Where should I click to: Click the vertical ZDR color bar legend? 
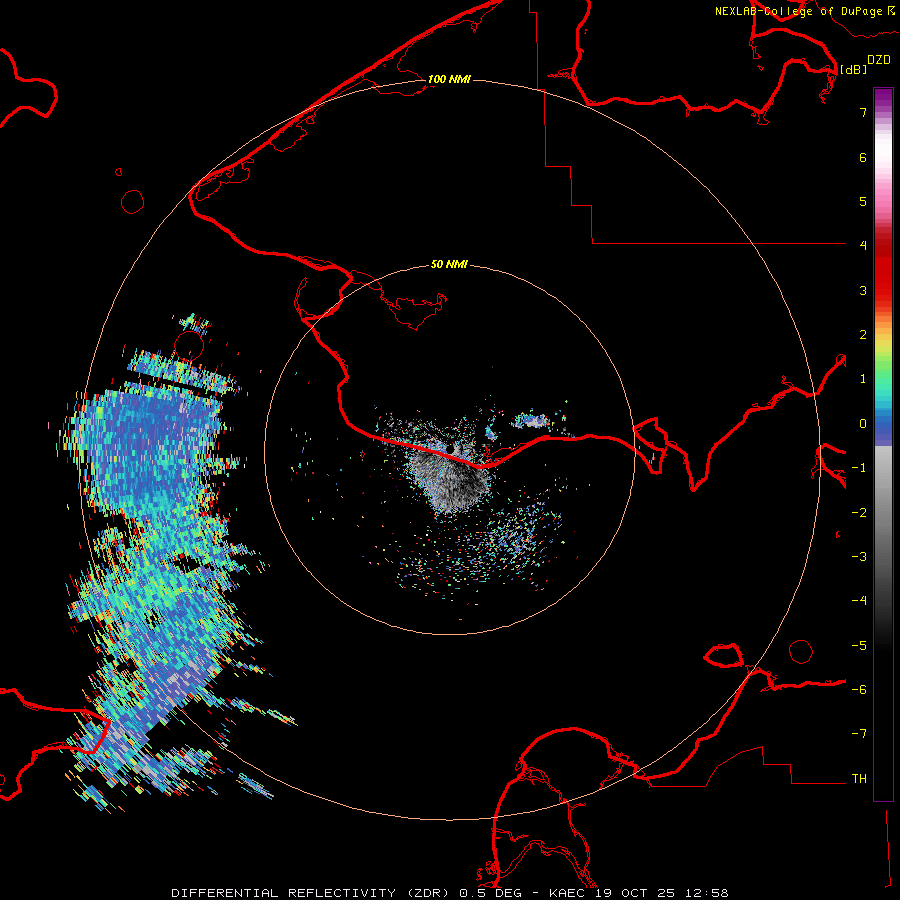tap(883, 444)
